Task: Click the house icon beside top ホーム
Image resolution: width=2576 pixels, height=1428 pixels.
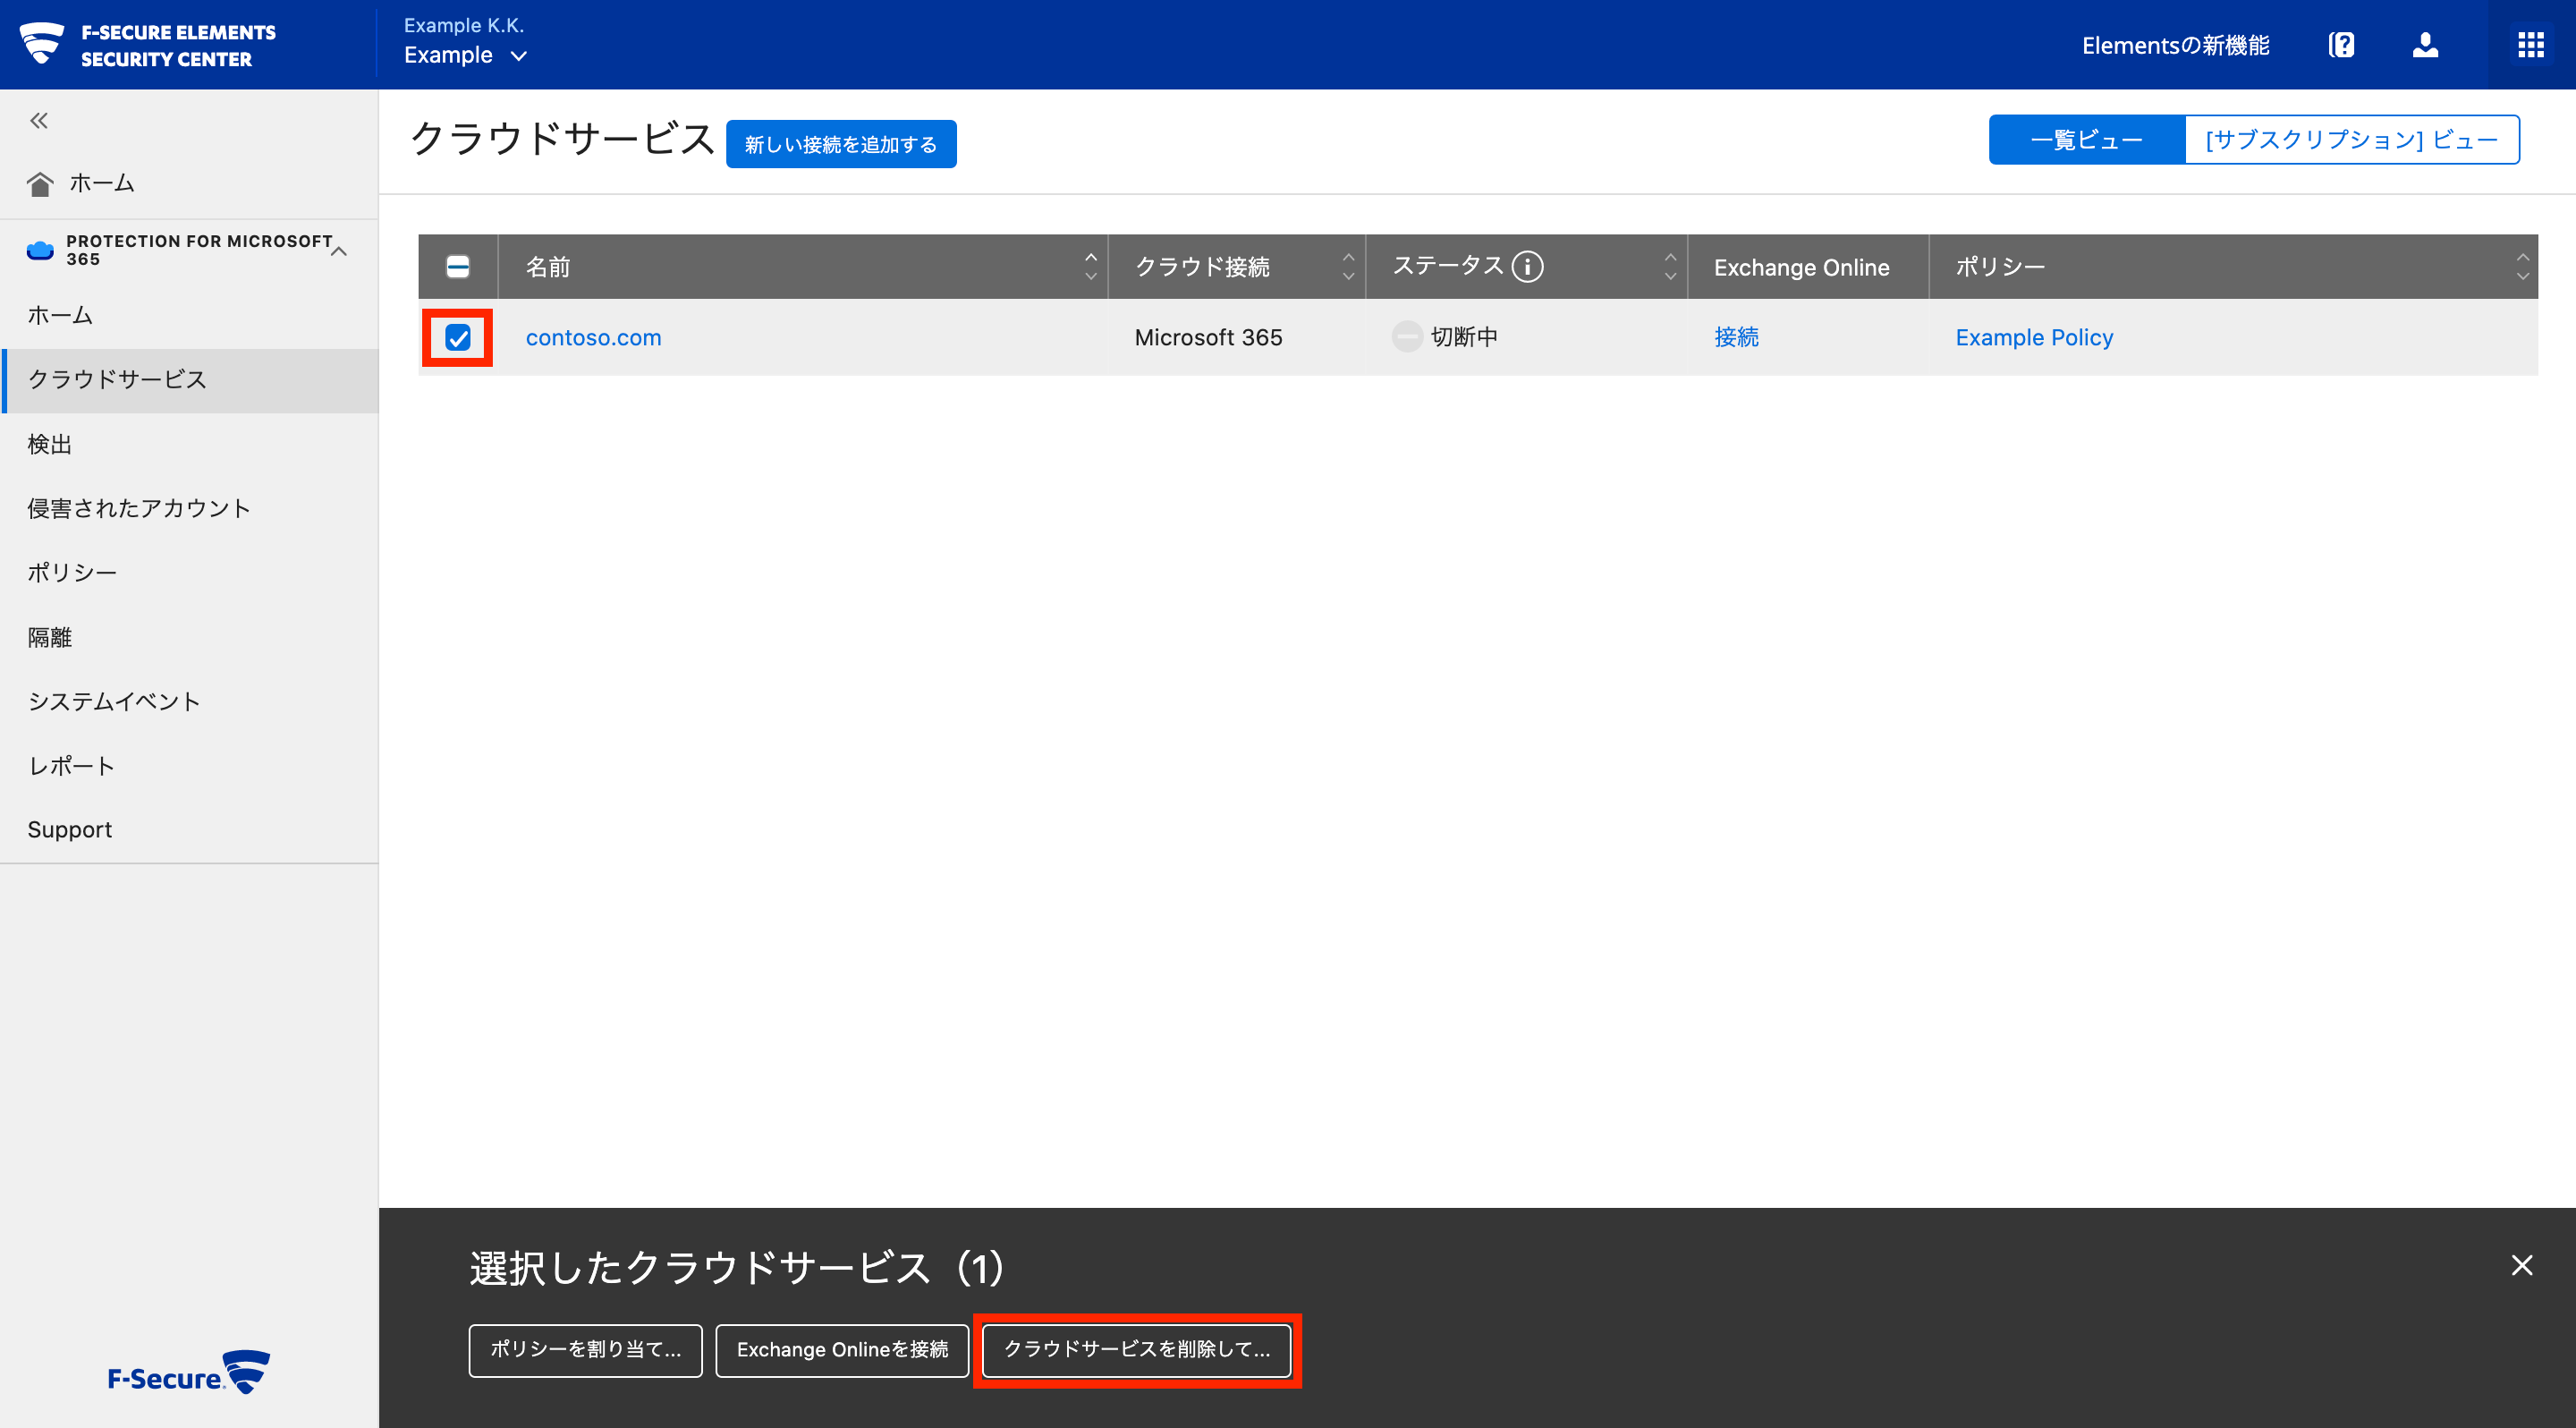Action: pos(40,183)
